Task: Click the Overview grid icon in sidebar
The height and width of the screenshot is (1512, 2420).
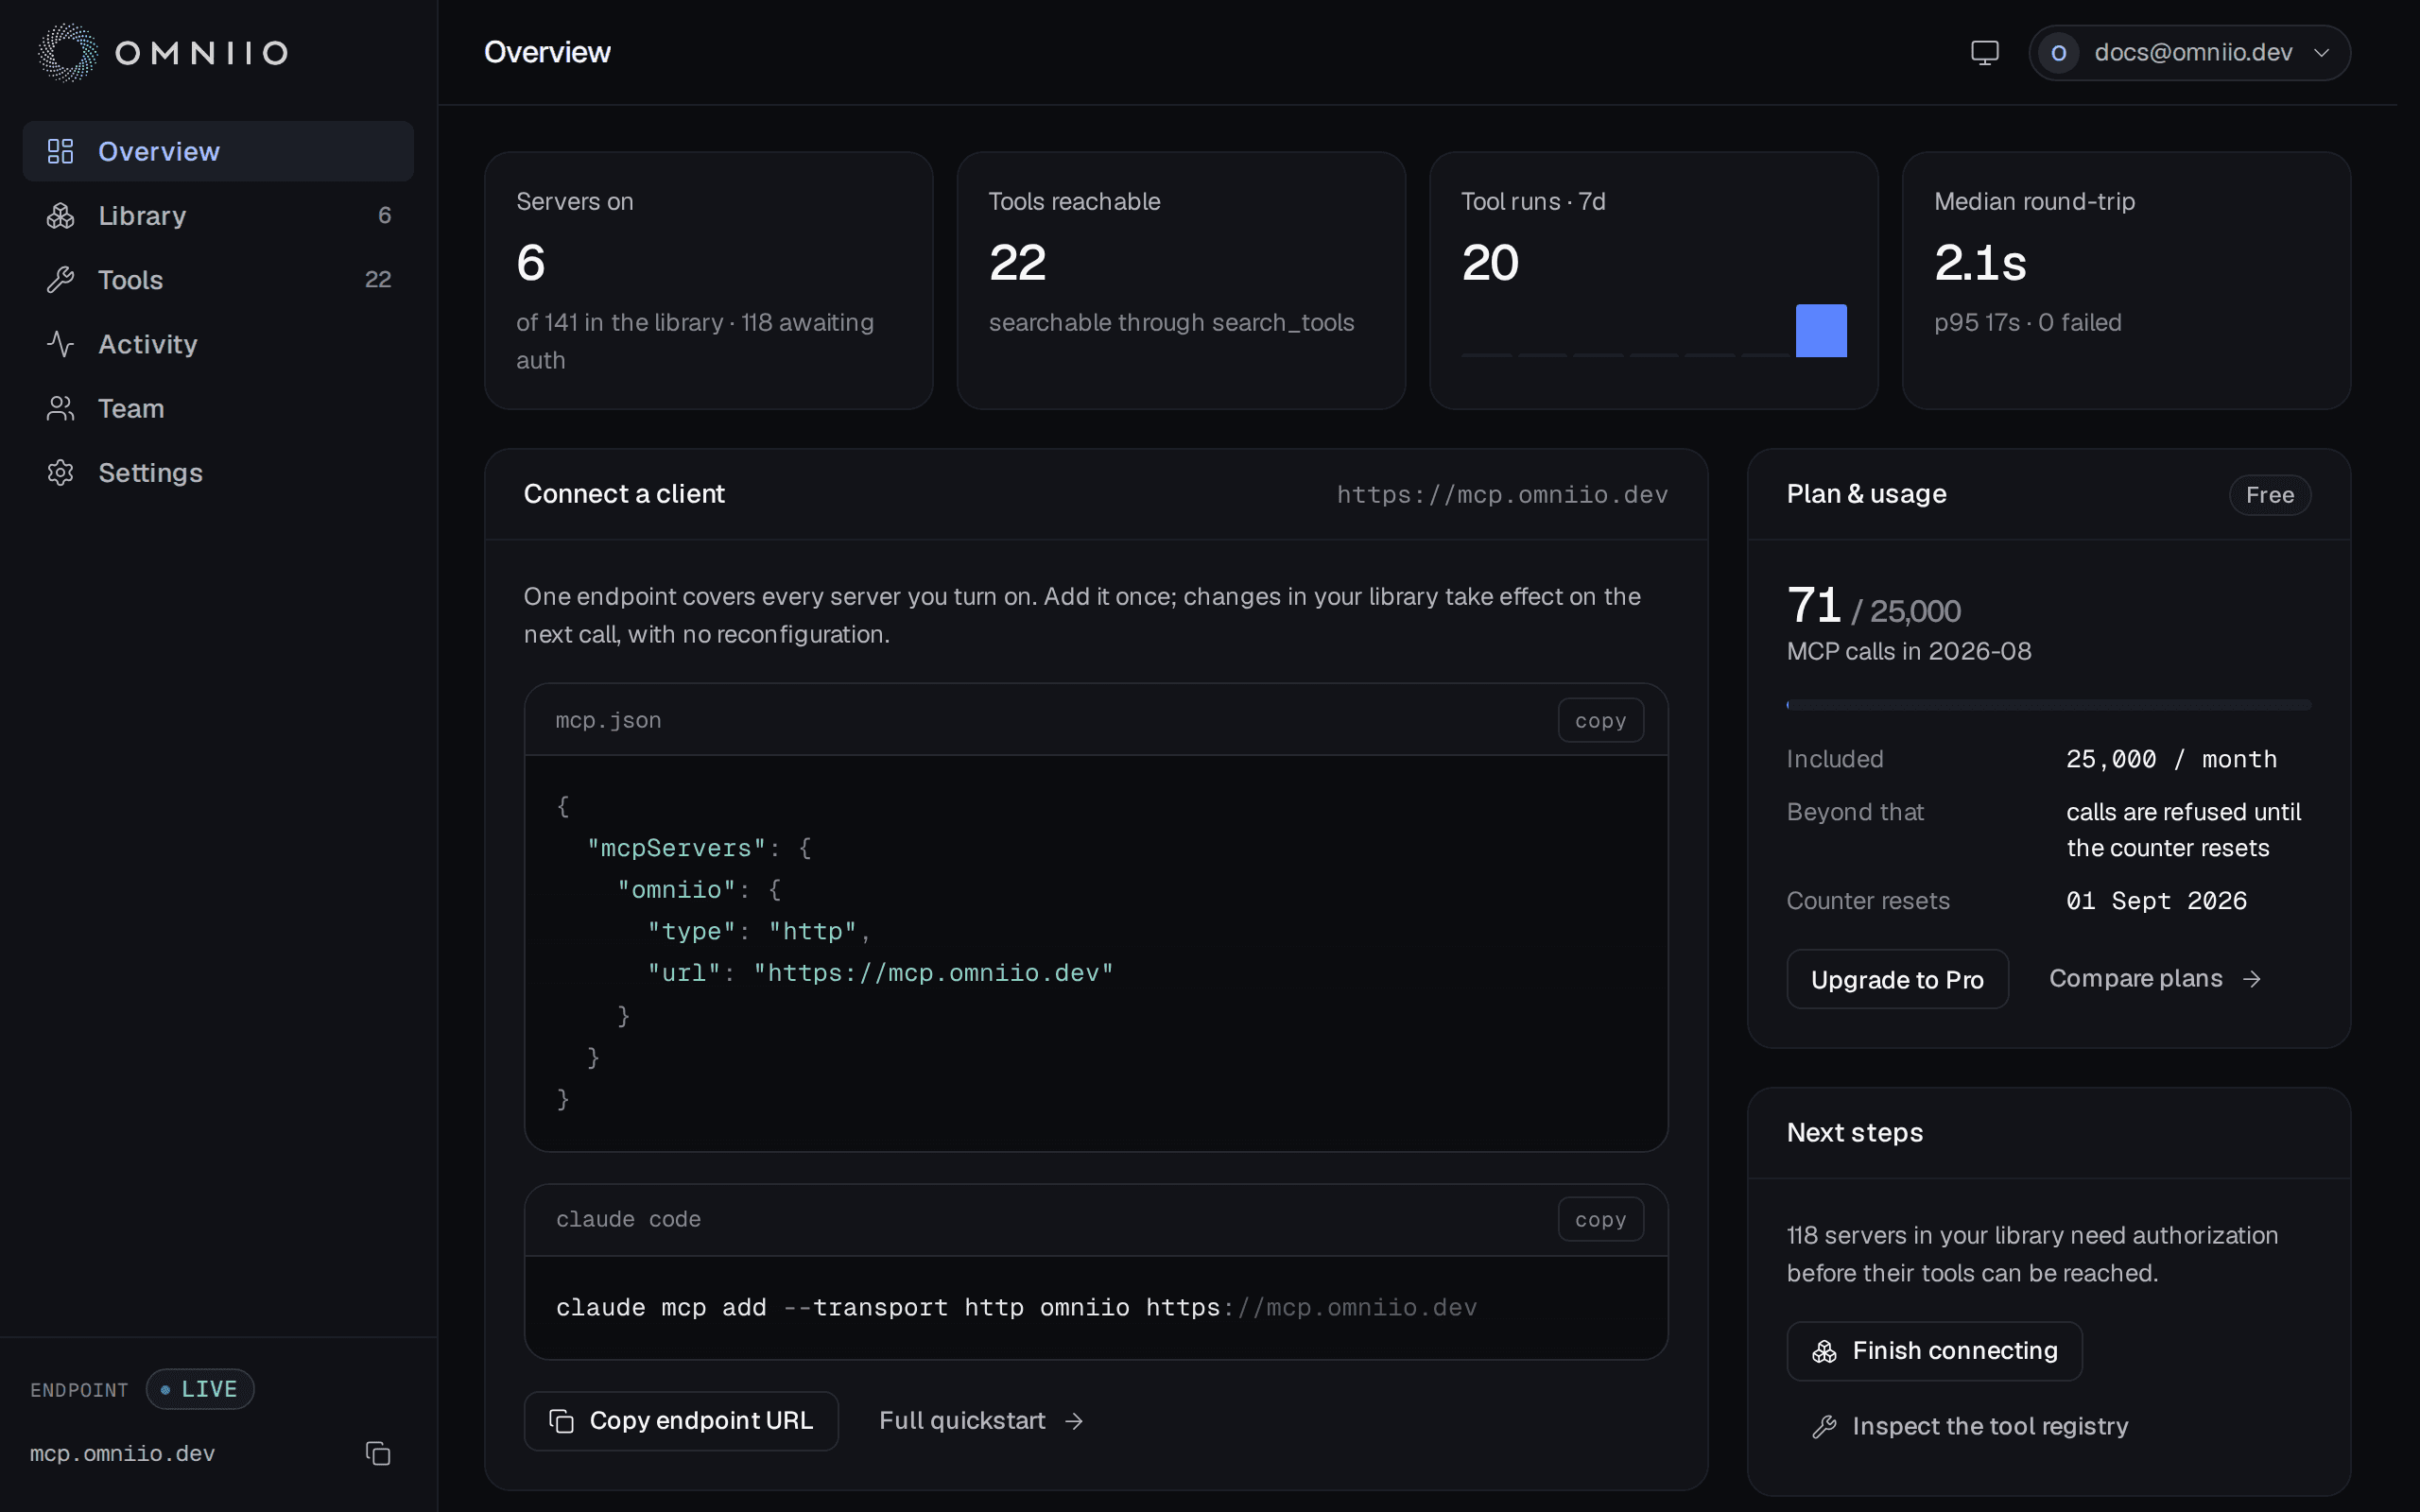Action: click(x=60, y=151)
